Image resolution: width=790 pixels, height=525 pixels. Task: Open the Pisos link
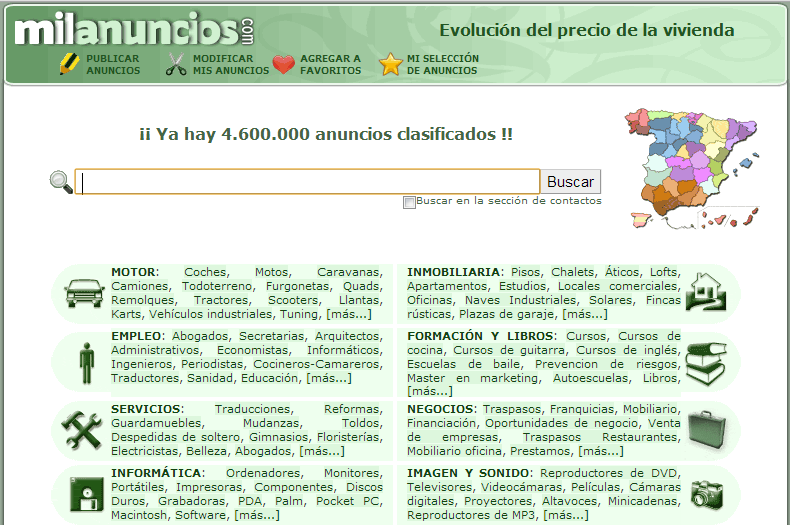click(x=525, y=272)
